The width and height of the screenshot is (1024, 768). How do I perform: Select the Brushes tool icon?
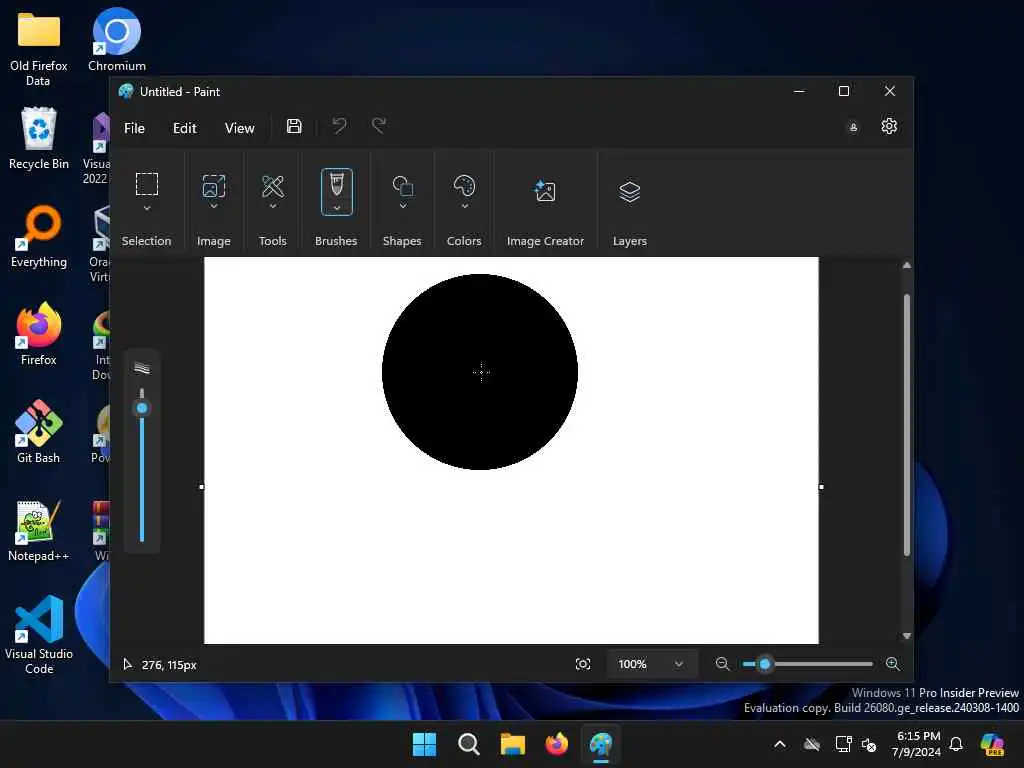tap(337, 184)
